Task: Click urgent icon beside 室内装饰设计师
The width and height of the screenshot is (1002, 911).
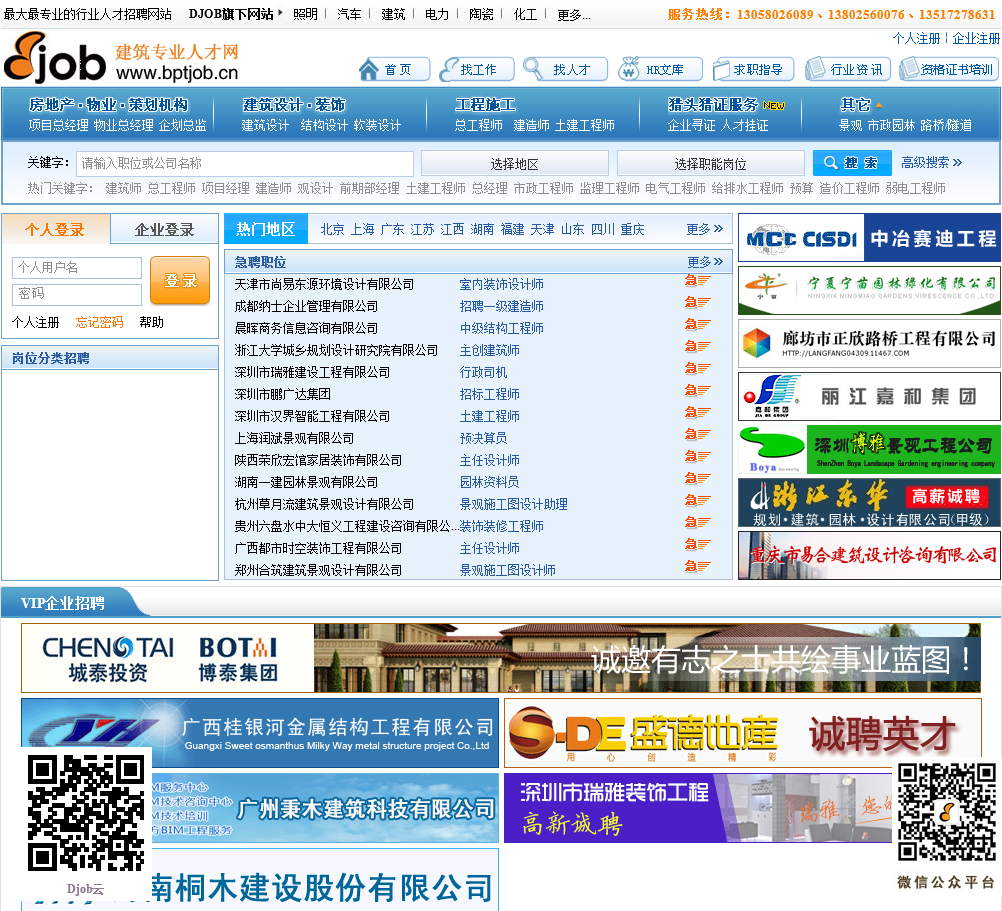Action: click(697, 280)
